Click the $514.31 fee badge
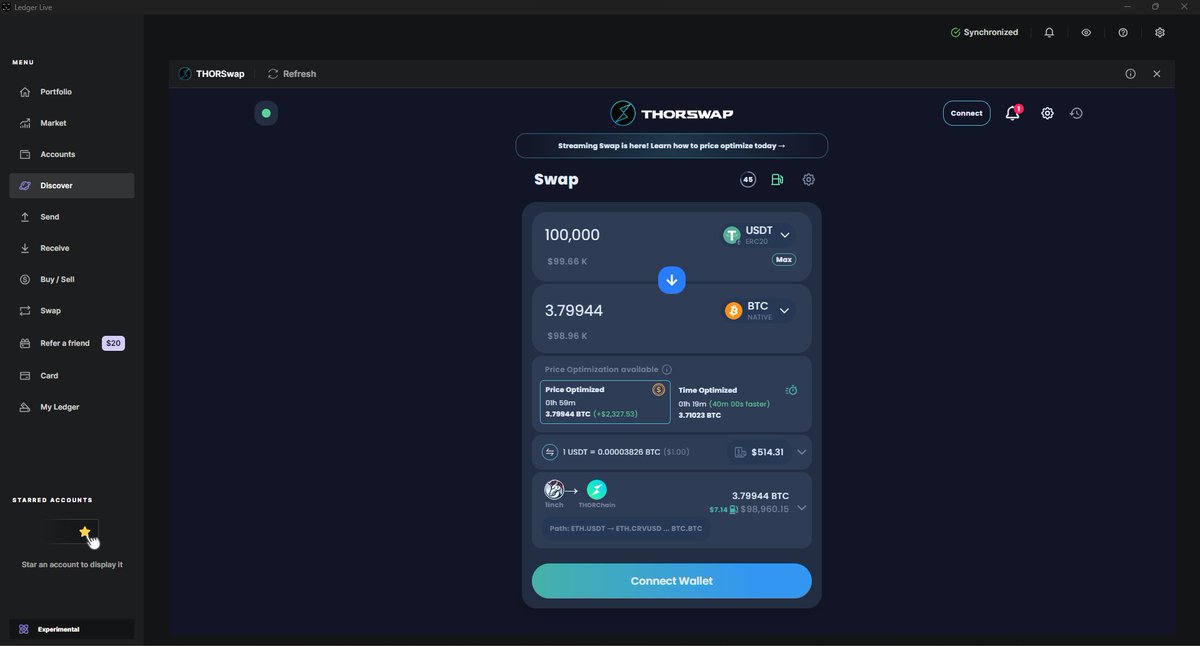Viewport: 1200px width, 646px height. (x=758, y=452)
